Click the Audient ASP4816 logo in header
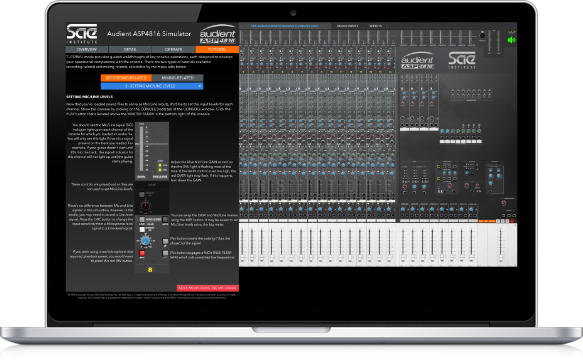Image resolution: width=583 pixels, height=361 pixels. click(x=218, y=35)
